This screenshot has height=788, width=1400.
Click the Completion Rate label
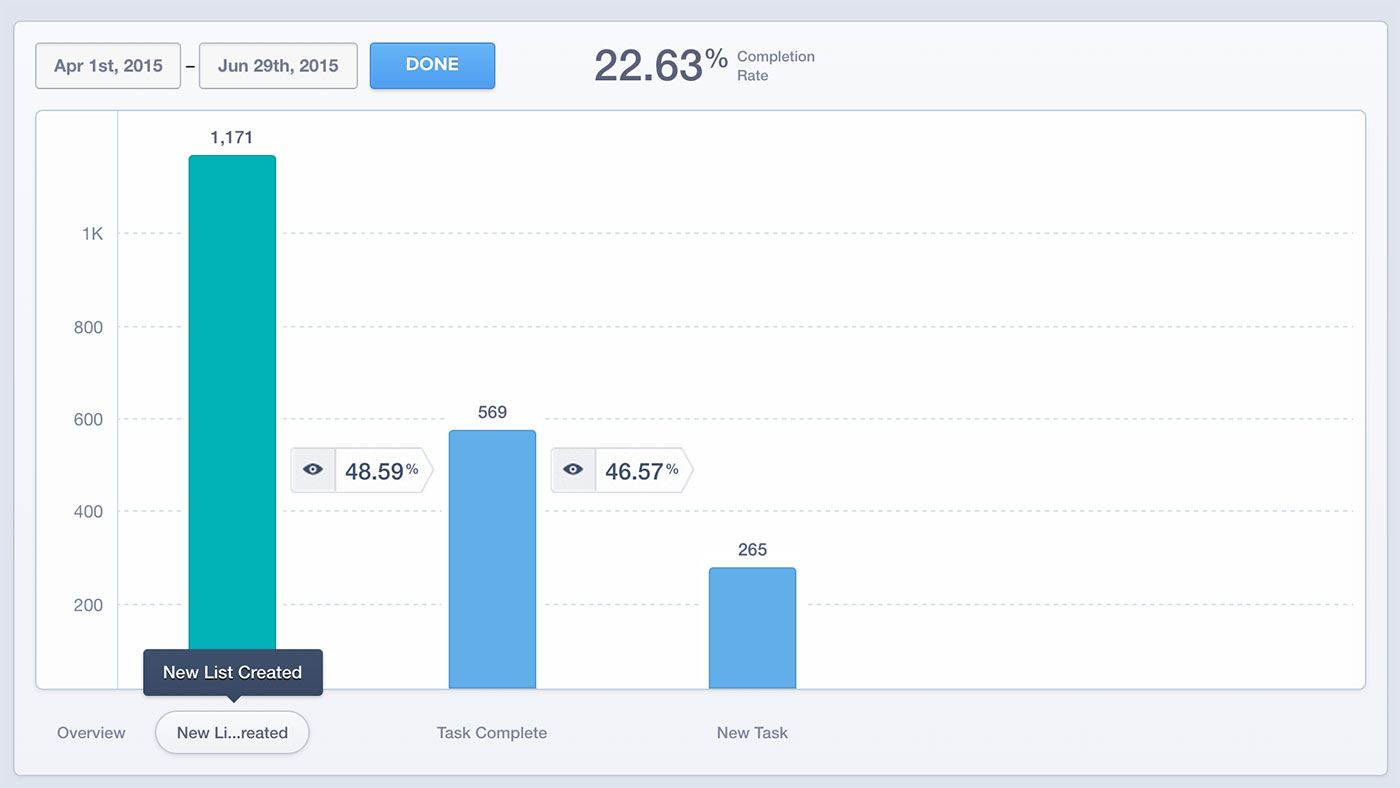tap(776, 66)
